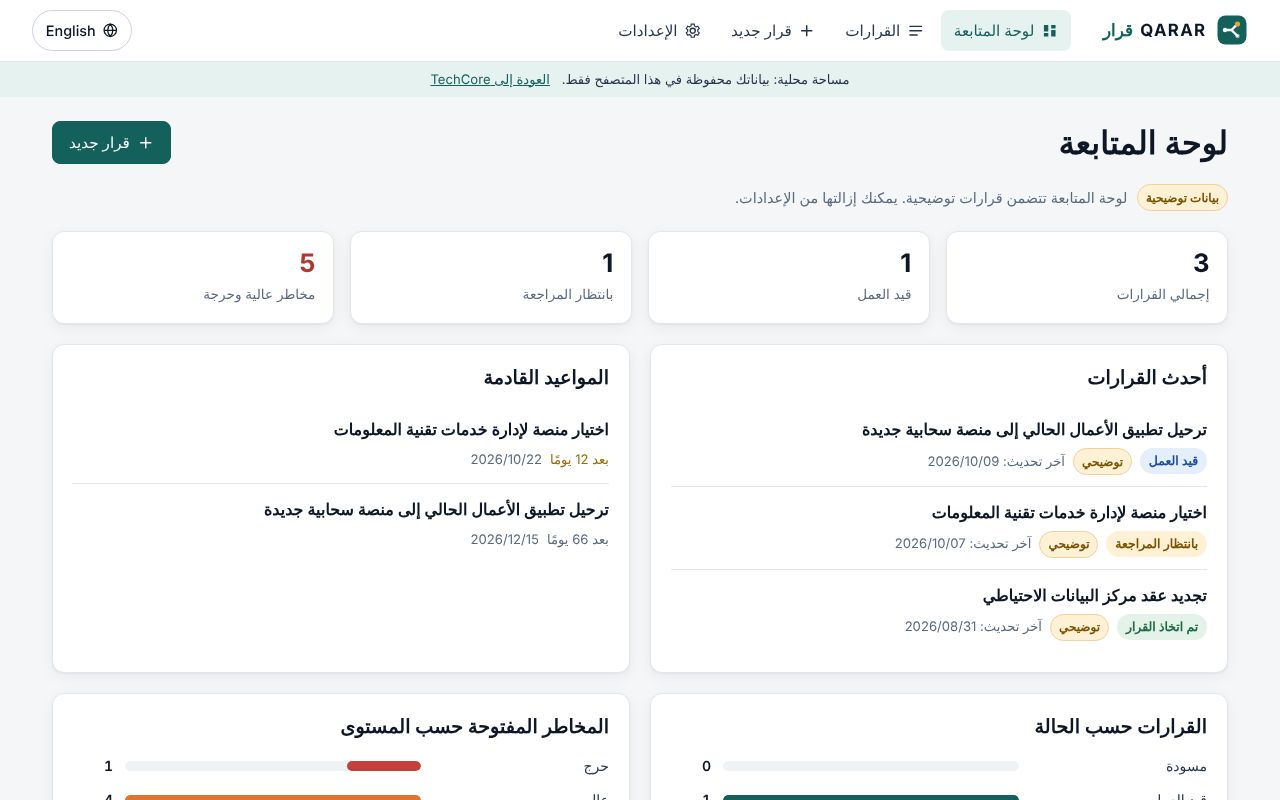Click the بعد 12 يومًا due label
The image size is (1280, 800).
point(579,459)
